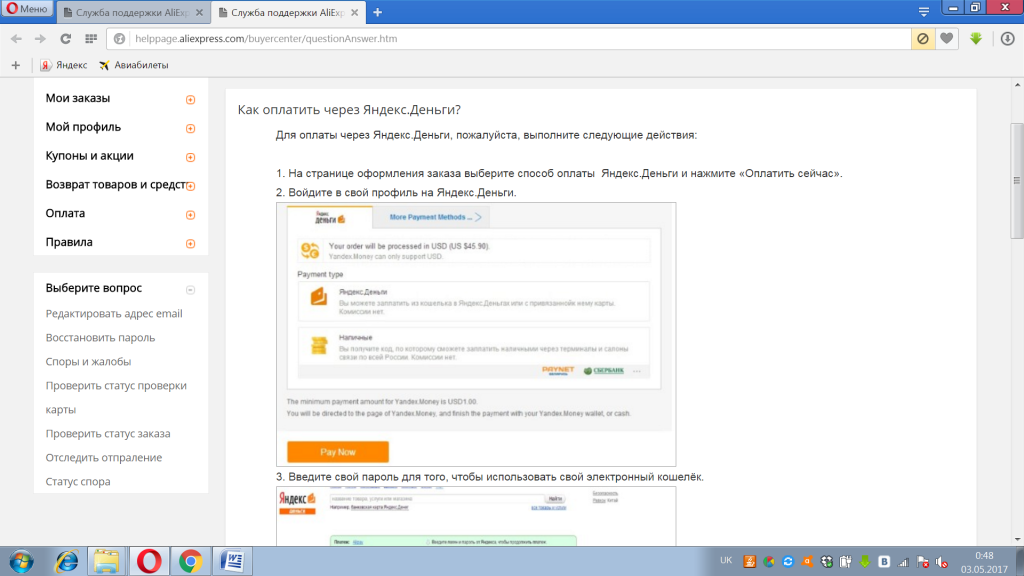Open the Speed Dial grid

(91, 39)
